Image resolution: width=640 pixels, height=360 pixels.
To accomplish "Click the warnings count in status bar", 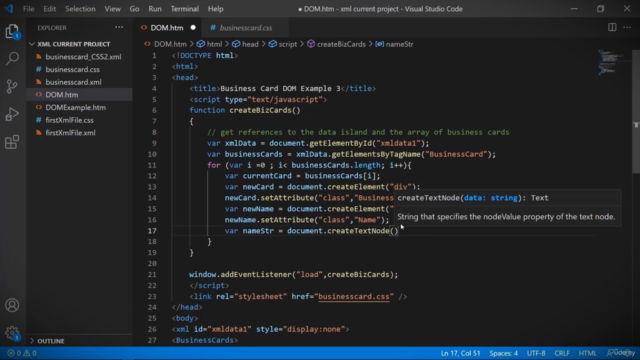I will pos(30,353).
